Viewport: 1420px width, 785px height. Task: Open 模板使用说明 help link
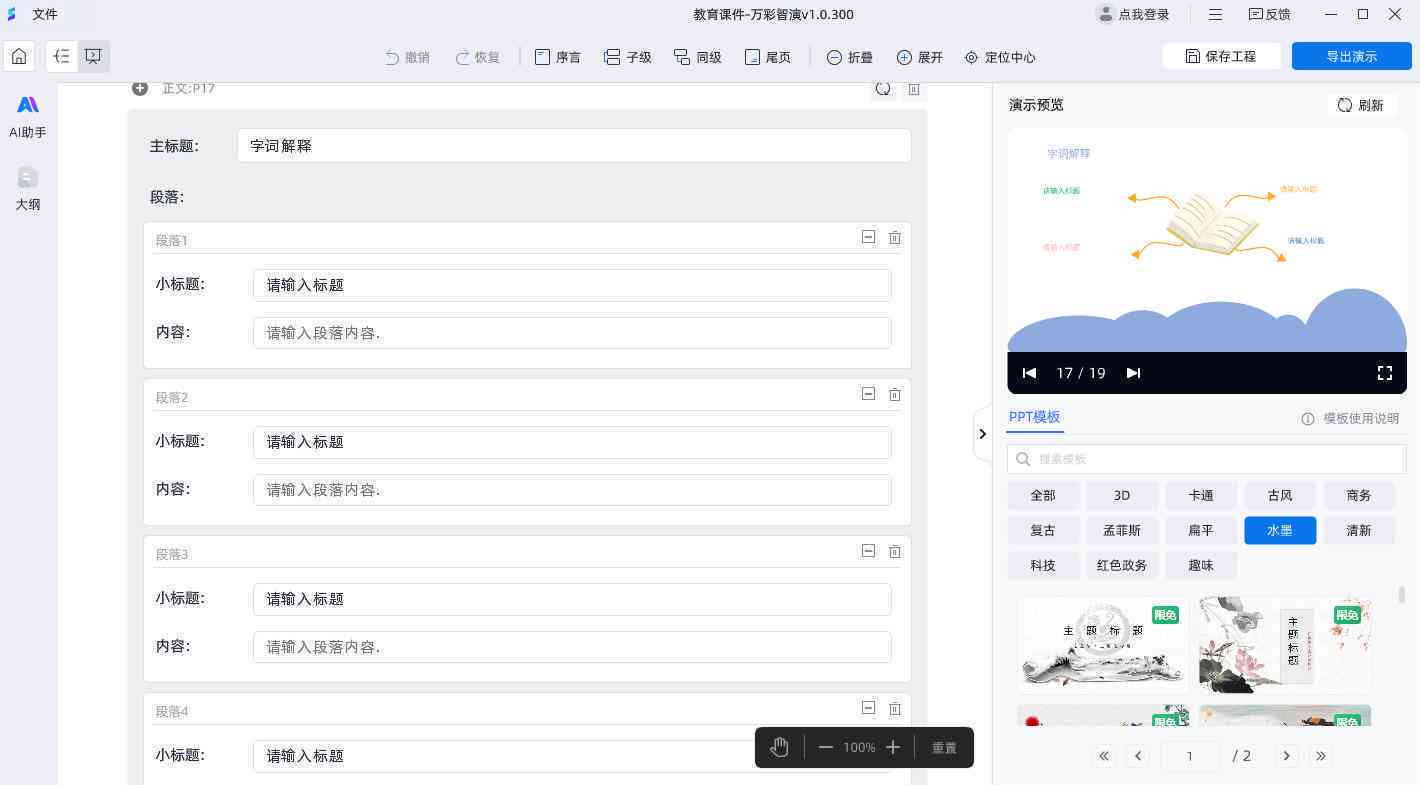(1350, 419)
